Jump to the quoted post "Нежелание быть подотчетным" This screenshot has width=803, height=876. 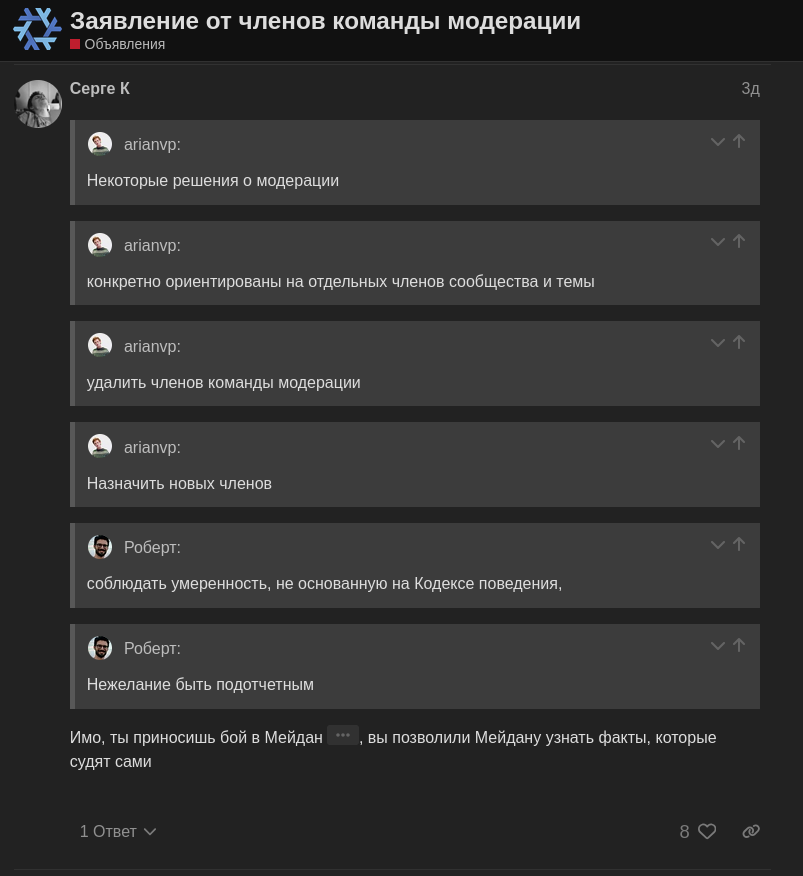coord(739,646)
